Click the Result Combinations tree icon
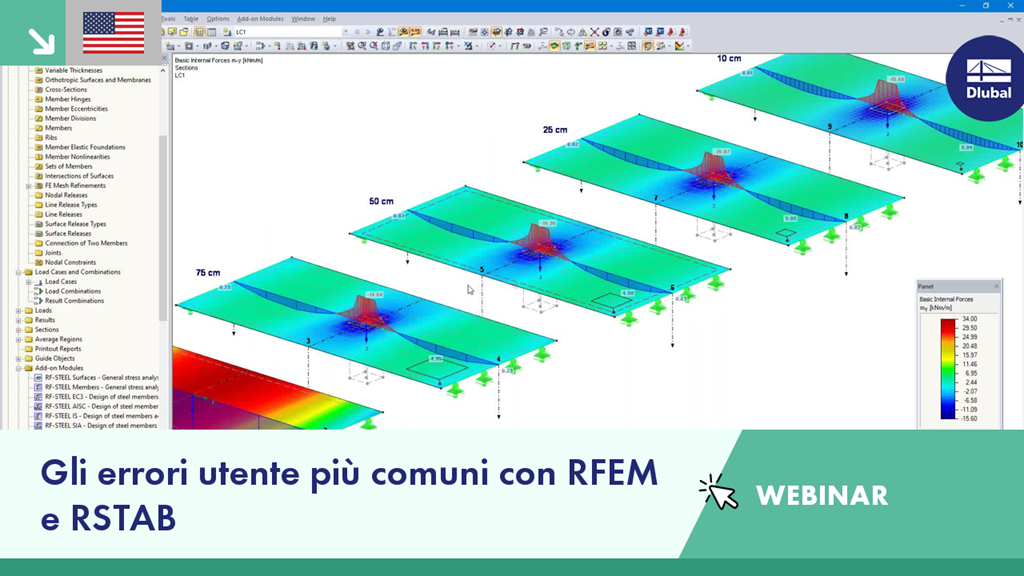Screen dimensions: 1024x576 (39, 301)
